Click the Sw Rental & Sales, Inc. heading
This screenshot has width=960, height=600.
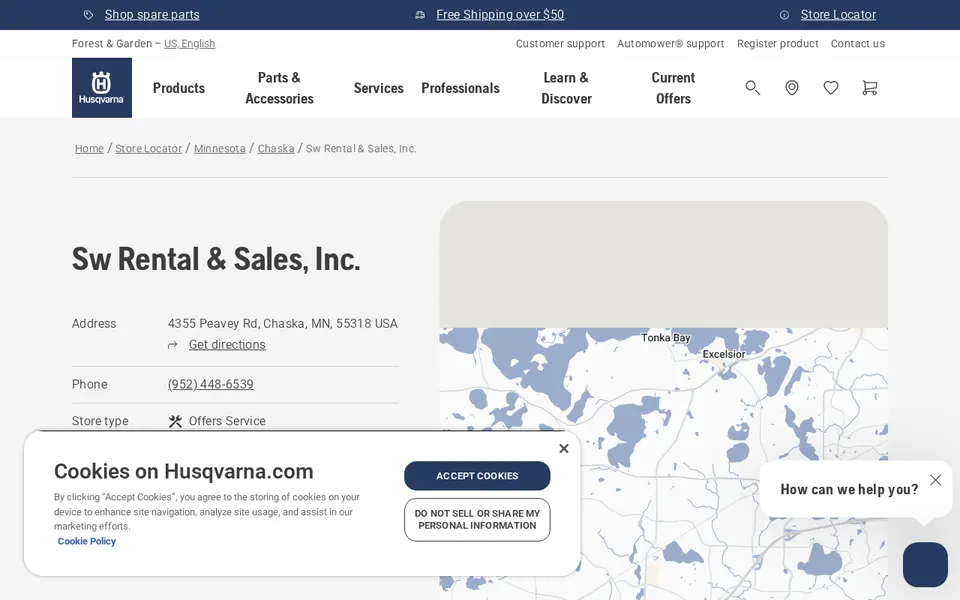click(216, 260)
